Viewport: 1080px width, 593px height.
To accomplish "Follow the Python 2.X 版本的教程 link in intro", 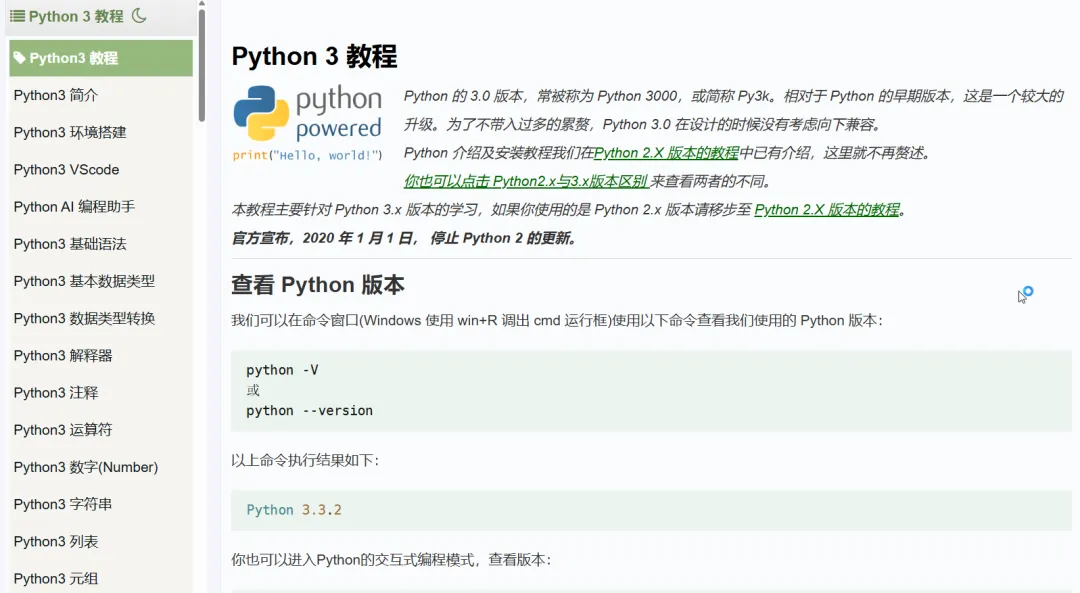I will point(666,153).
